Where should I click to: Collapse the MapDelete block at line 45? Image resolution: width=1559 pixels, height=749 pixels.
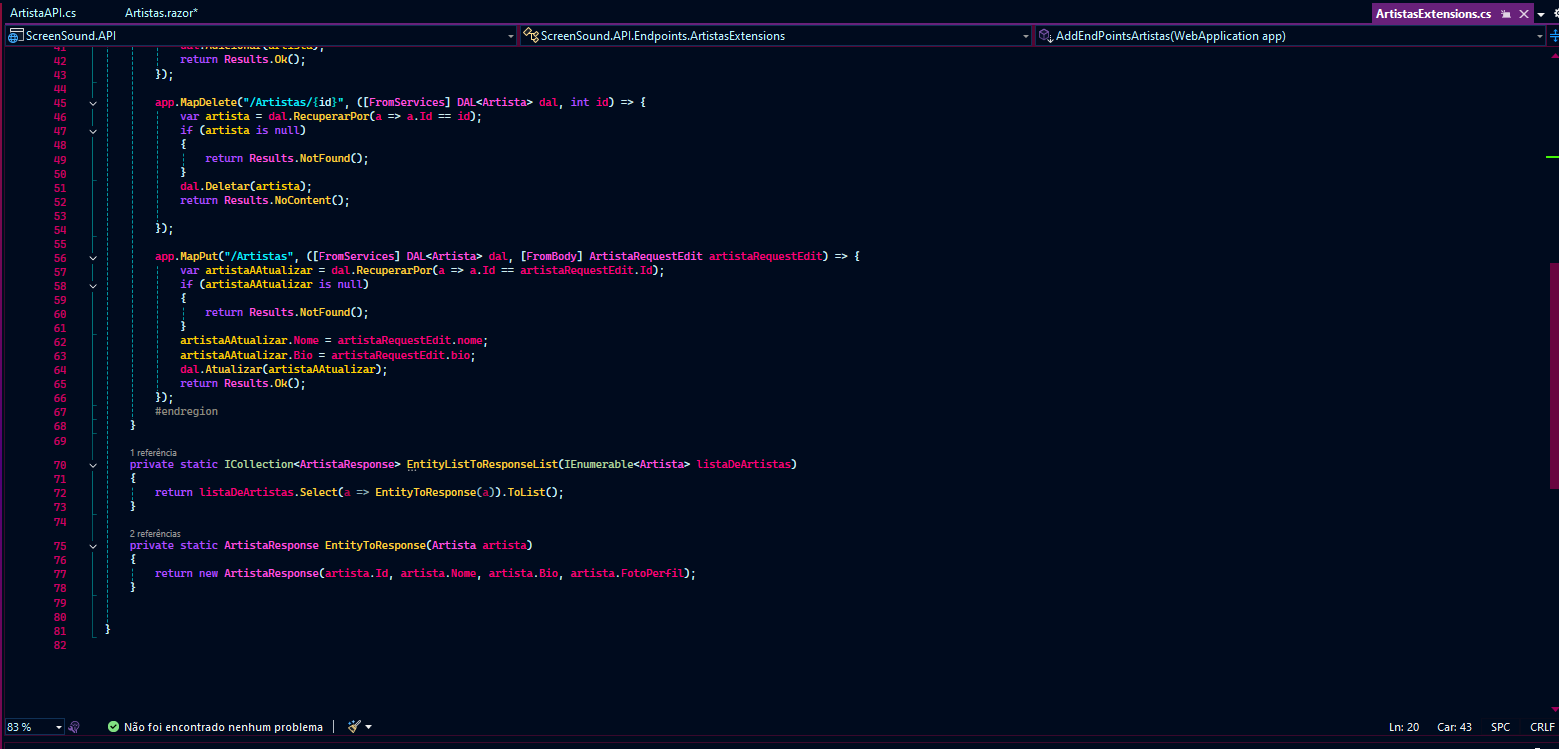[x=93, y=103]
